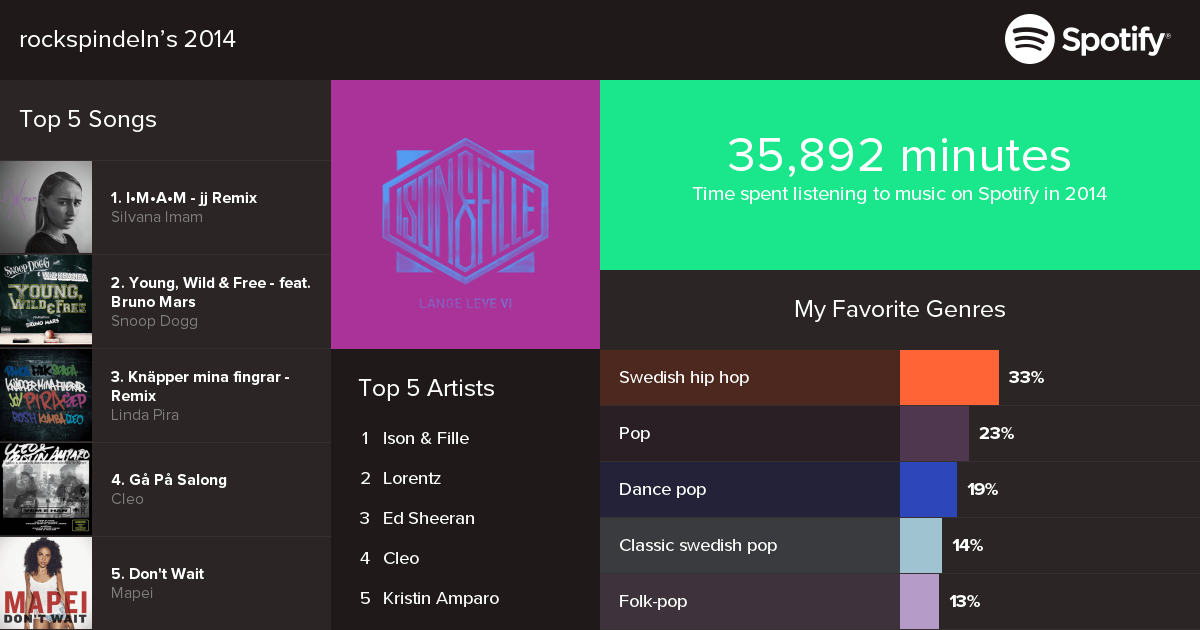
Task: Open the I•M•A•M song cover thumbnail
Action: tap(46, 207)
